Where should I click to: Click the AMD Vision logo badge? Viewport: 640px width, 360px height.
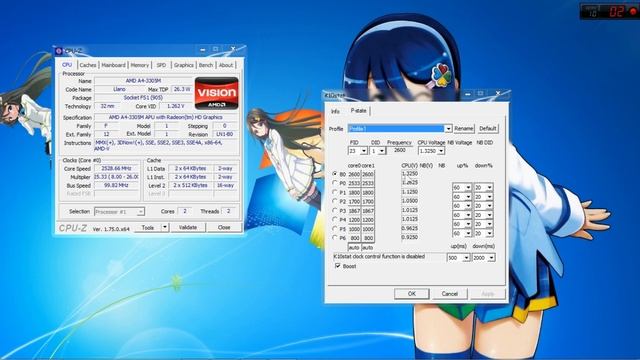216,93
